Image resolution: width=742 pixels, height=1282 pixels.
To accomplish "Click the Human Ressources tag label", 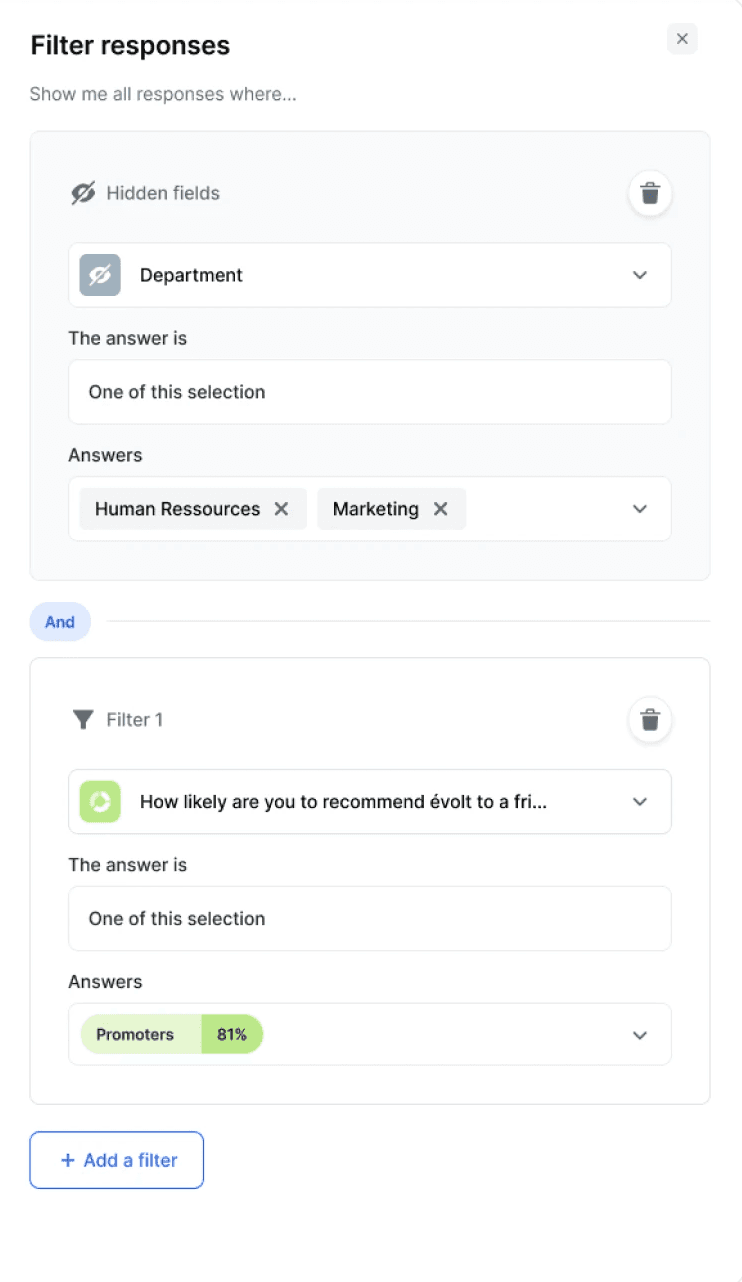I will click(x=177, y=509).
